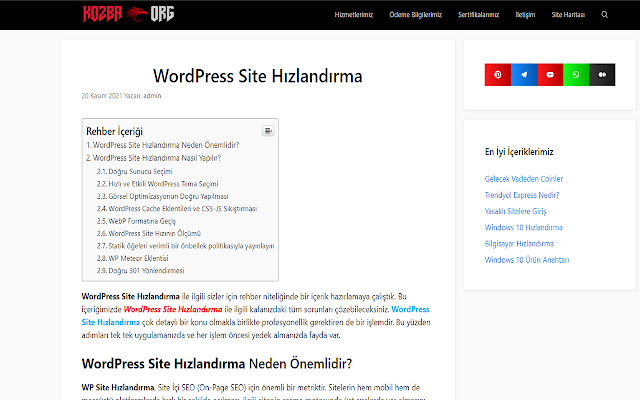Open the Sertifikalarımız menu item
Screen dimensions: 640x400
pyautogui.click(x=478, y=15)
